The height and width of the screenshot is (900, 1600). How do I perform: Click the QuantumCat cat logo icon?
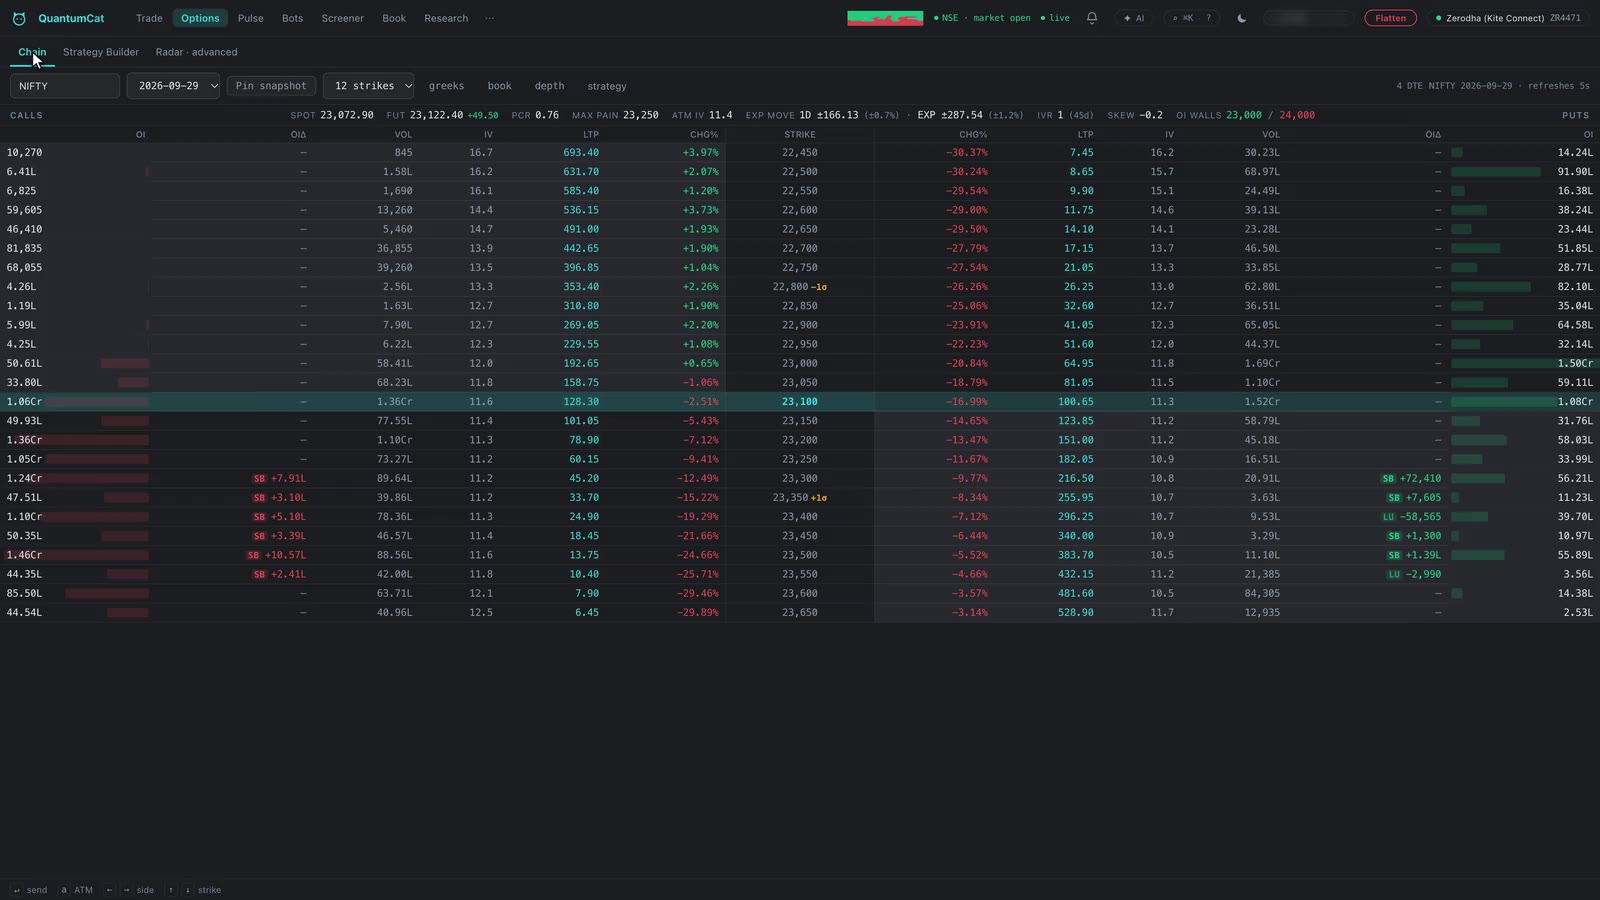[19, 18]
